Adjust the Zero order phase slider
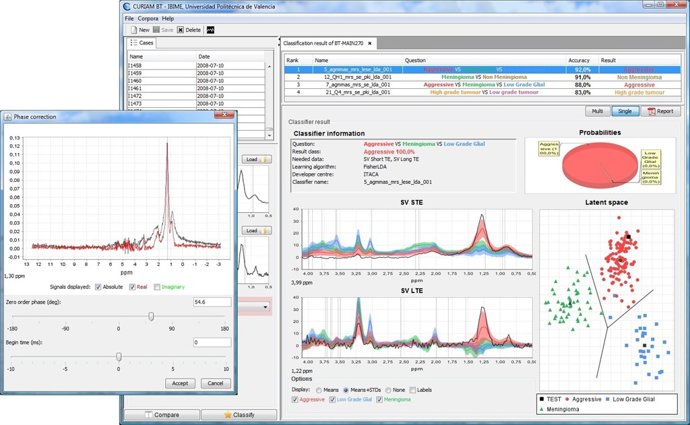The image size is (690, 425). point(151,316)
